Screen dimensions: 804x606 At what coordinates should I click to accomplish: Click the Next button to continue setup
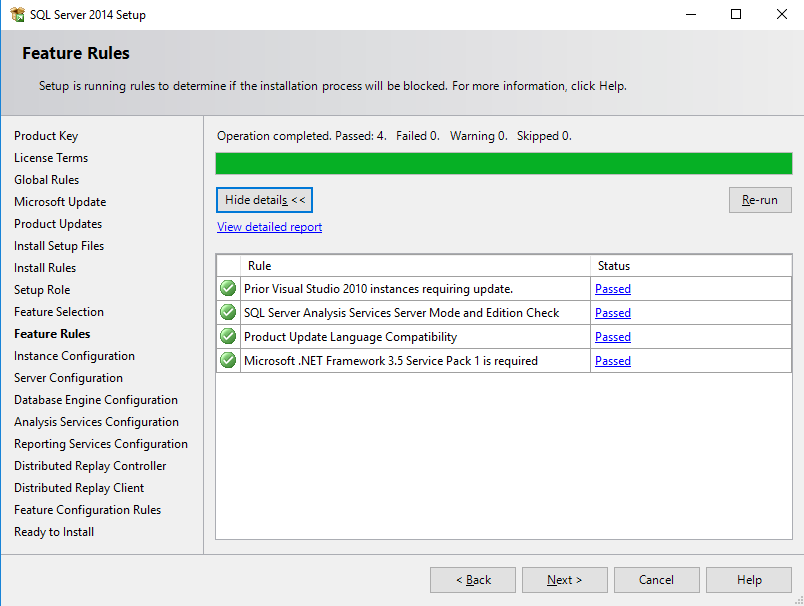click(564, 579)
